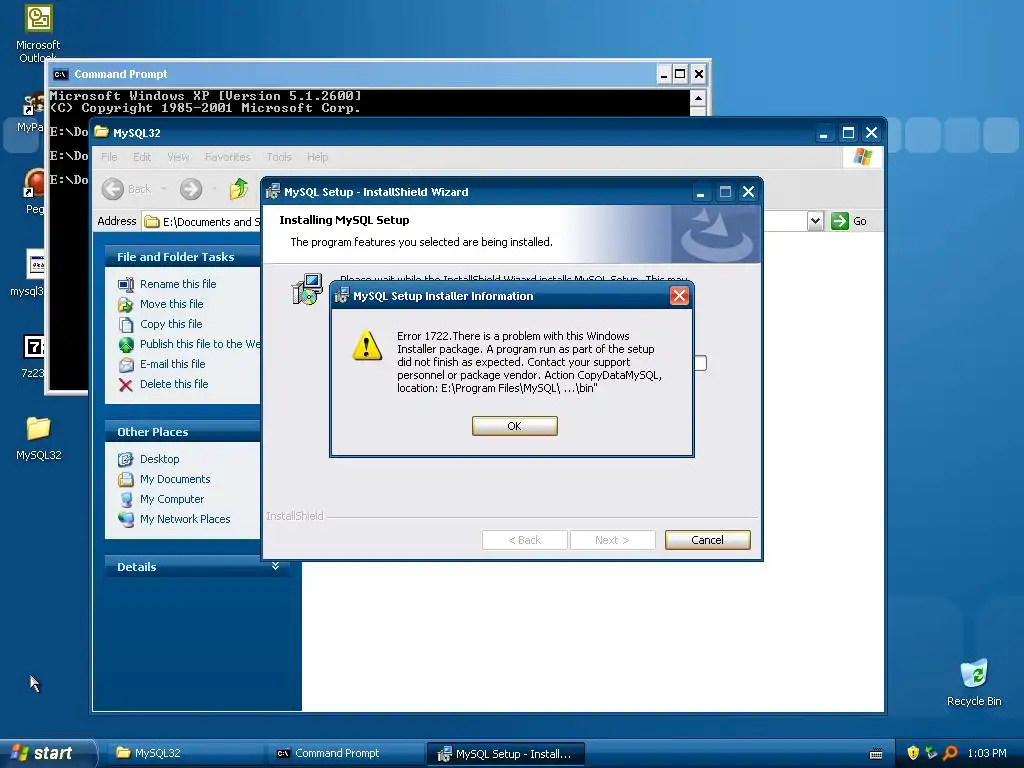Open the Help menu in MySQL32 window

click(317, 157)
